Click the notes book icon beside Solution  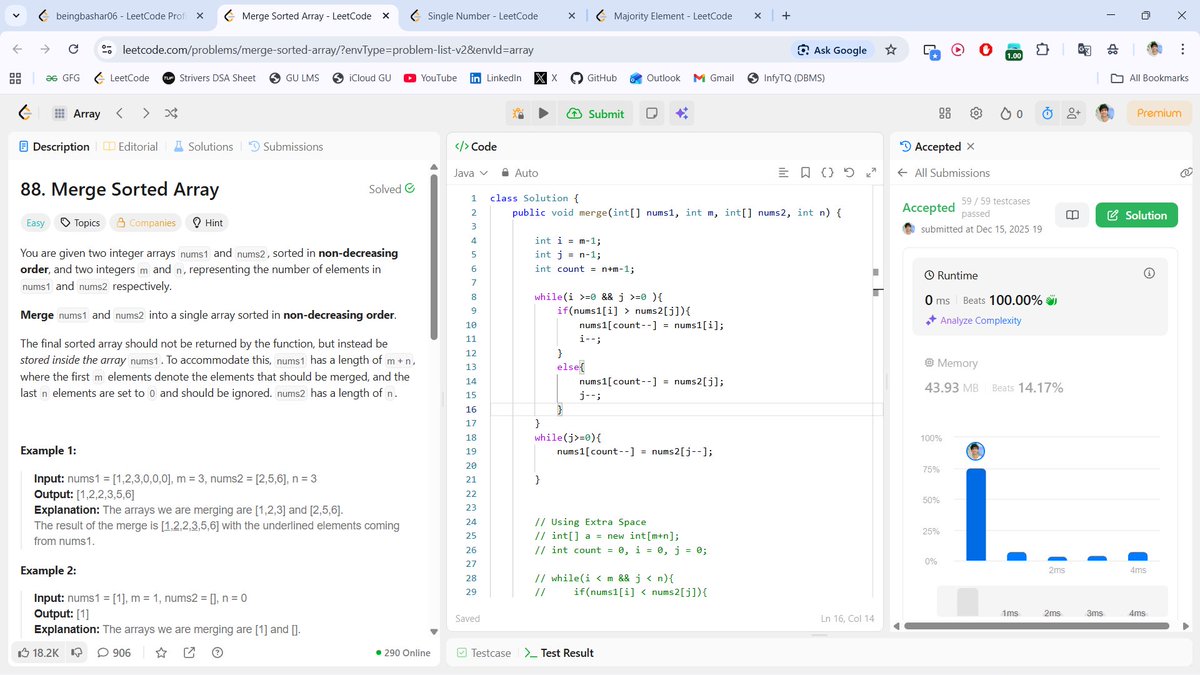(1071, 215)
